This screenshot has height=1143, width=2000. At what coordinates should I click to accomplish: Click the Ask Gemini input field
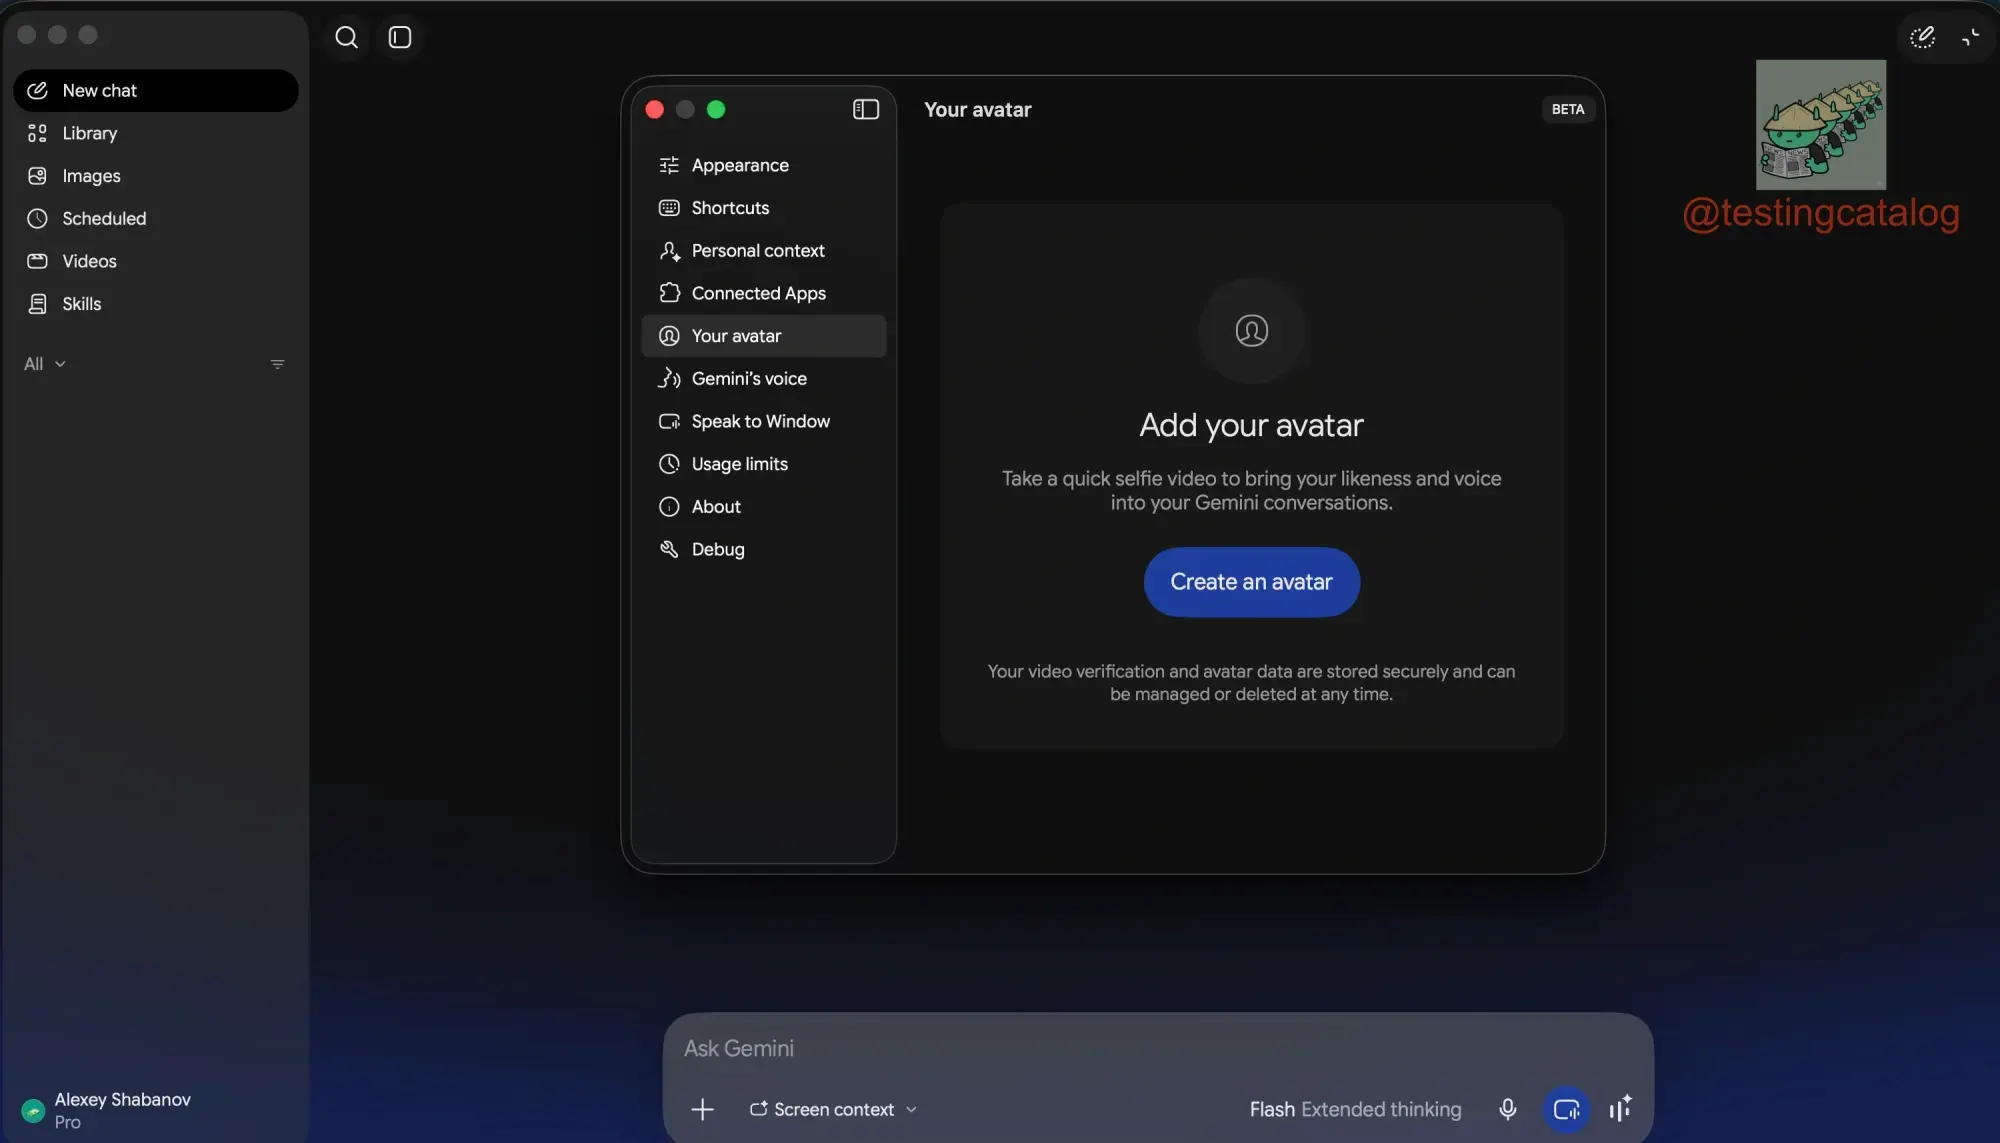point(1157,1048)
